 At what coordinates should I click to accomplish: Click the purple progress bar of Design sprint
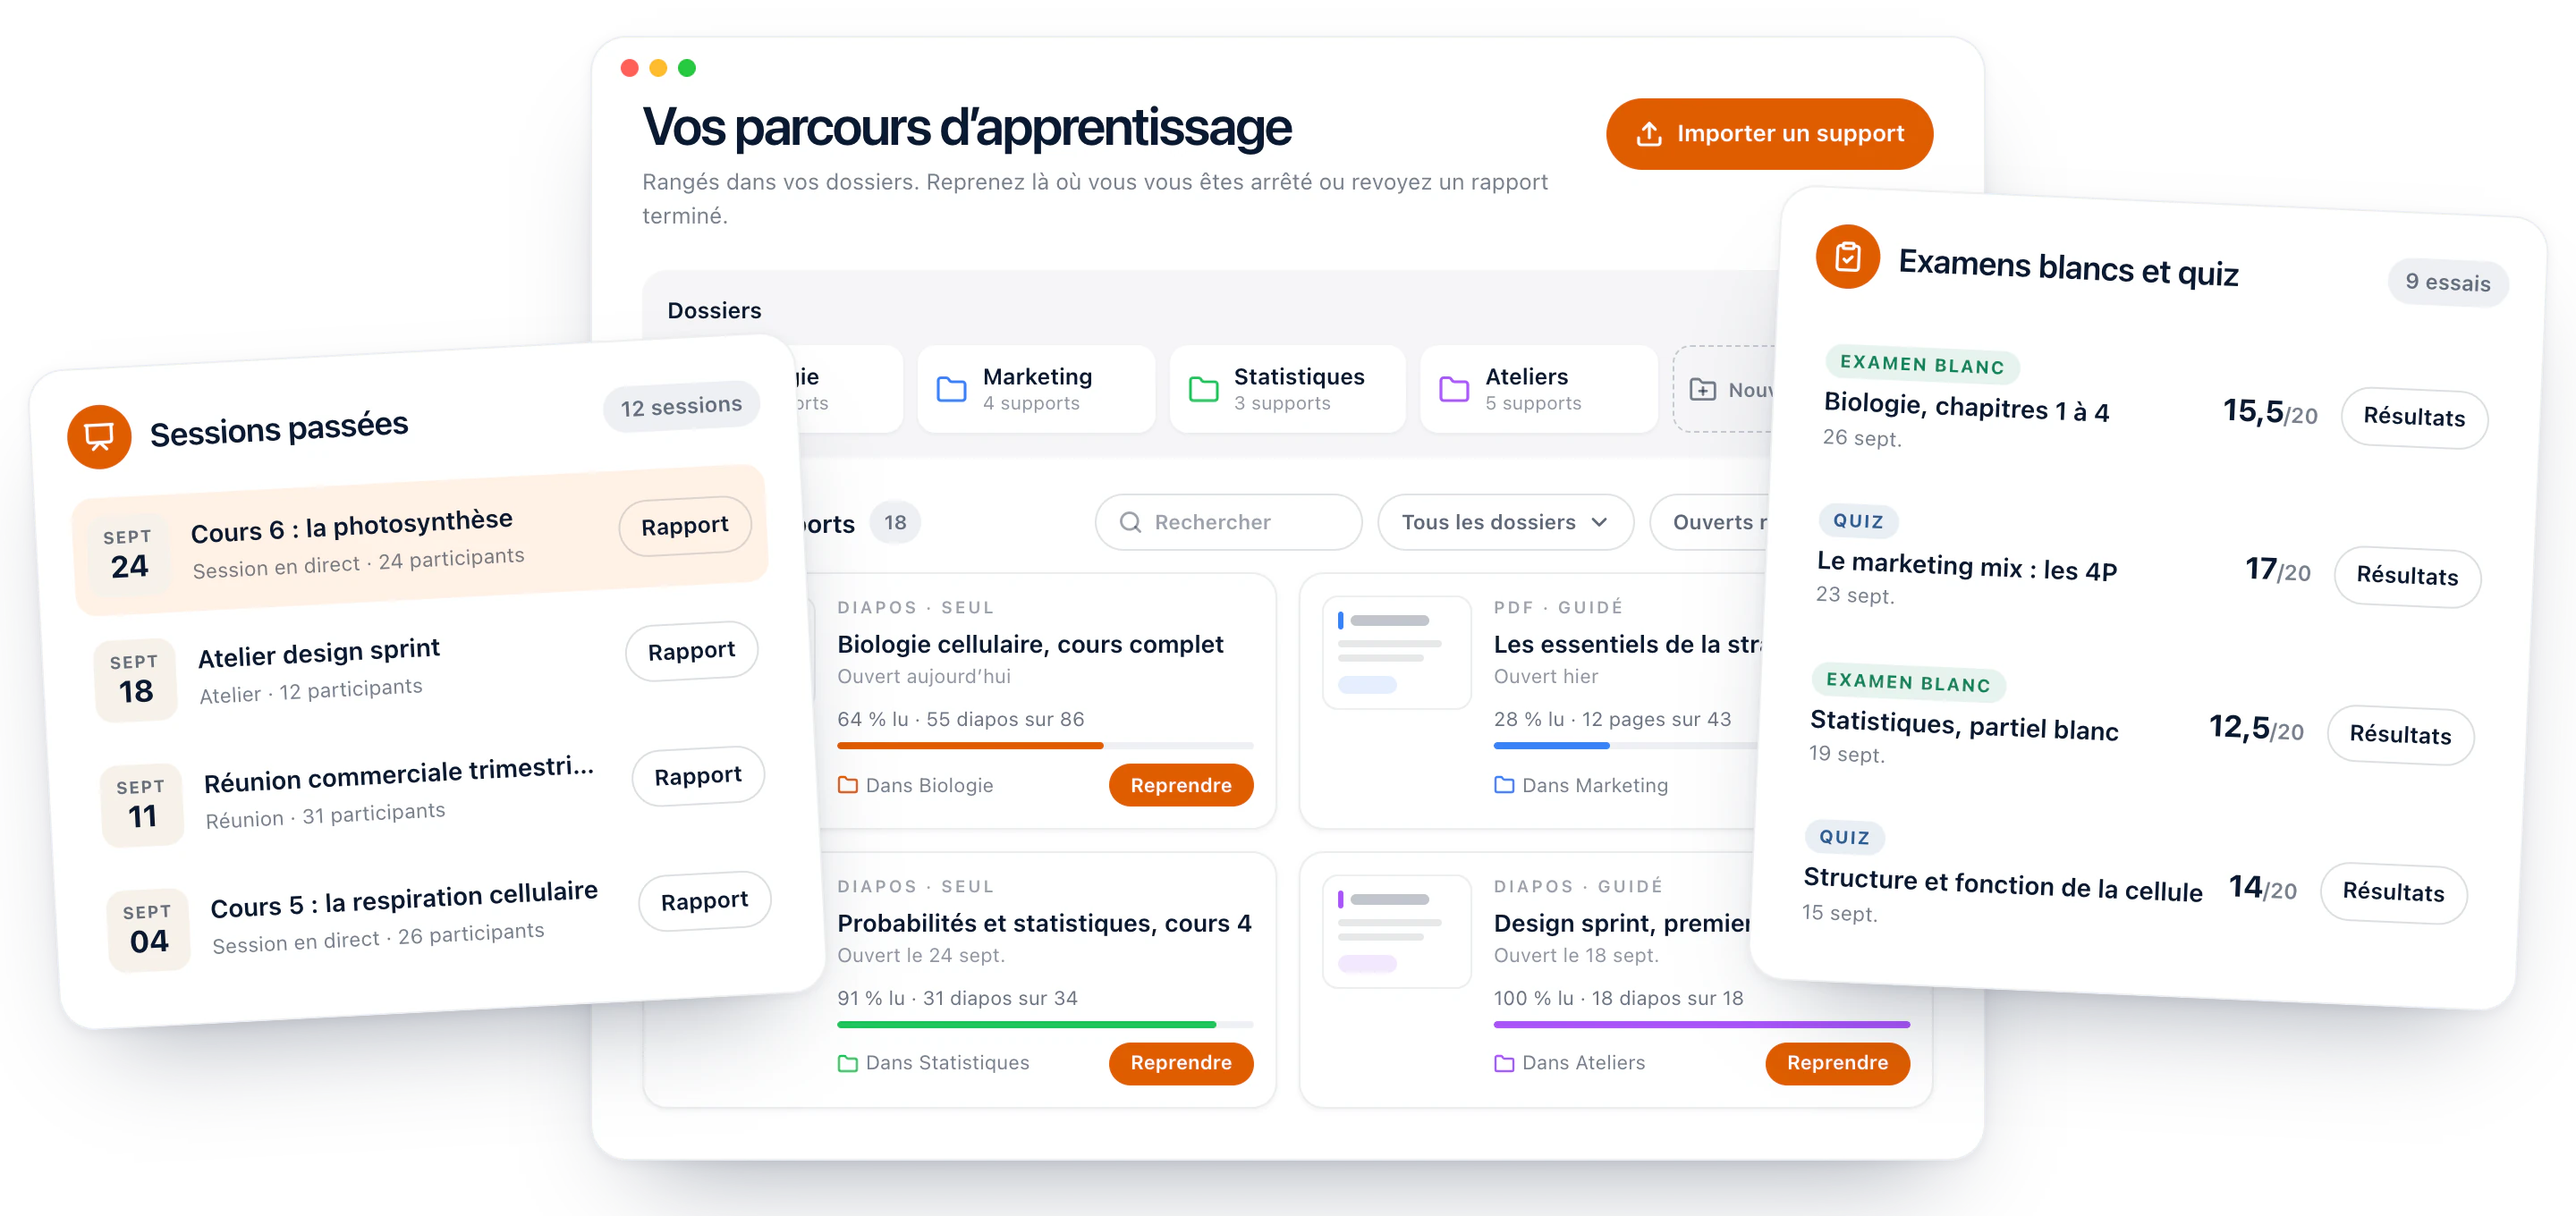point(1701,1024)
